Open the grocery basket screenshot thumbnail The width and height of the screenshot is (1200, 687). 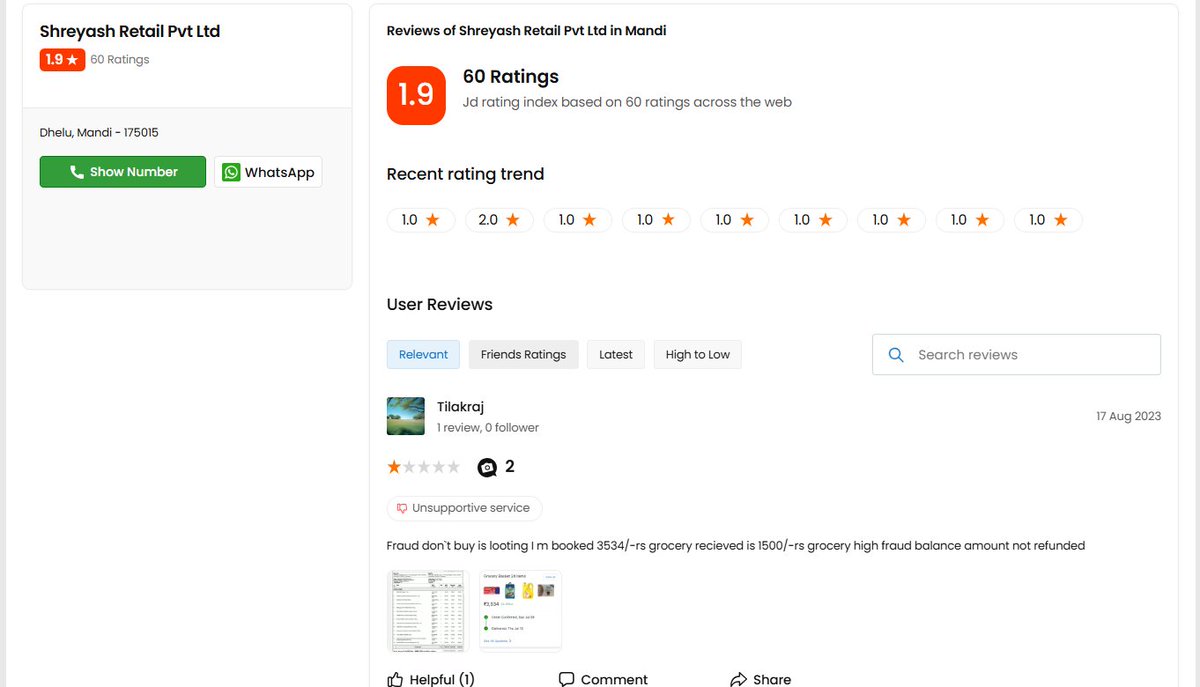tap(520, 610)
